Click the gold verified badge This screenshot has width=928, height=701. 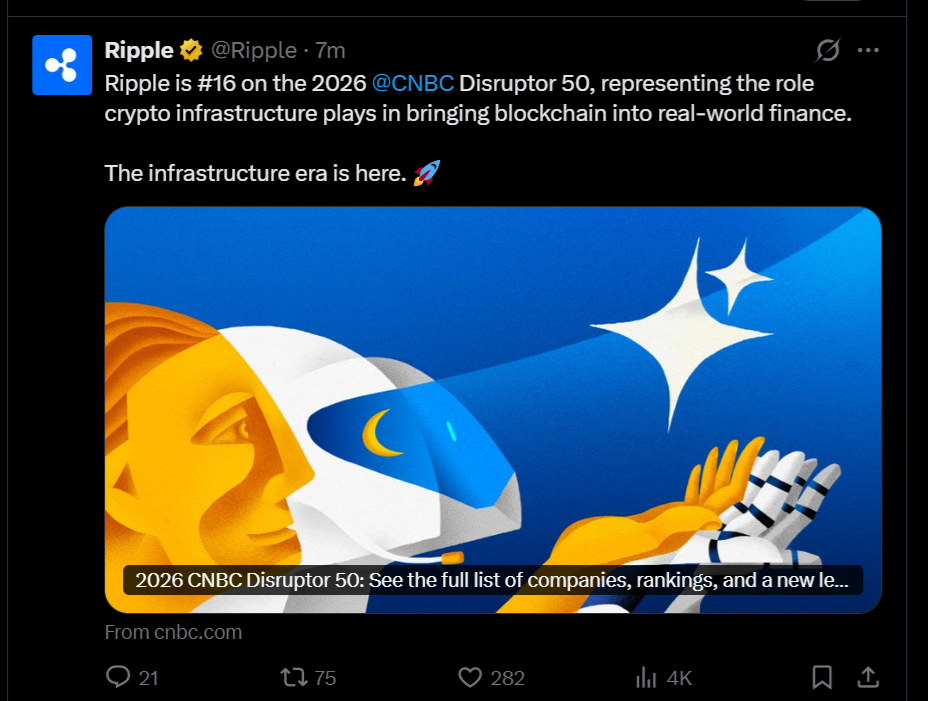click(191, 50)
